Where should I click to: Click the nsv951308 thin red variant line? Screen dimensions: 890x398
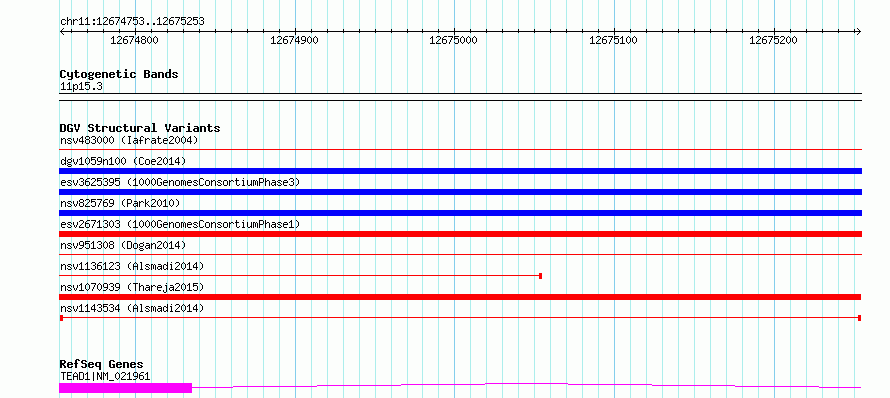click(460, 255)
